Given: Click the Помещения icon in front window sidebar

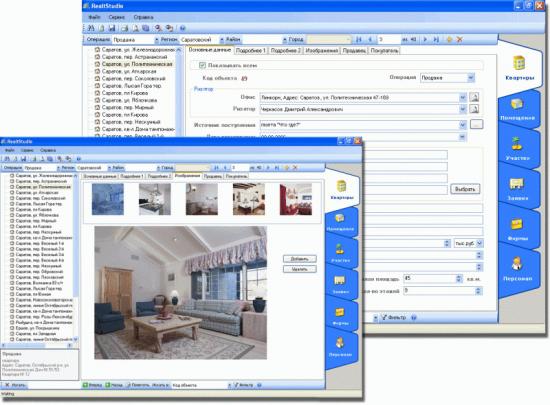Looking at the screenshot, I should [340, 218].
